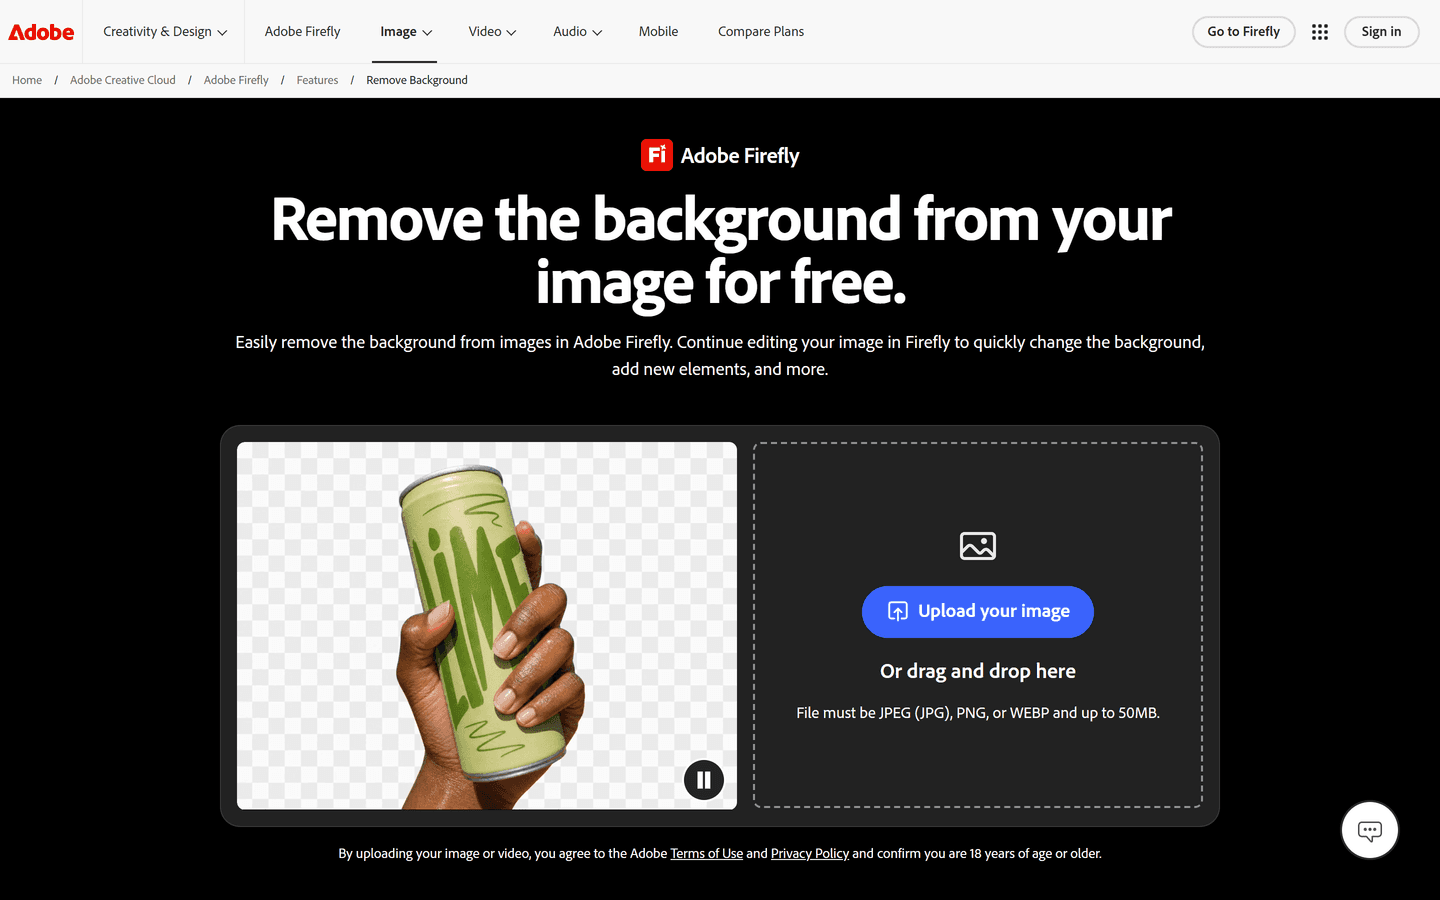Viewport: 1440px width, 900px height.
Task: Open the Image dropdown menu
Action: tap(406, 32)
